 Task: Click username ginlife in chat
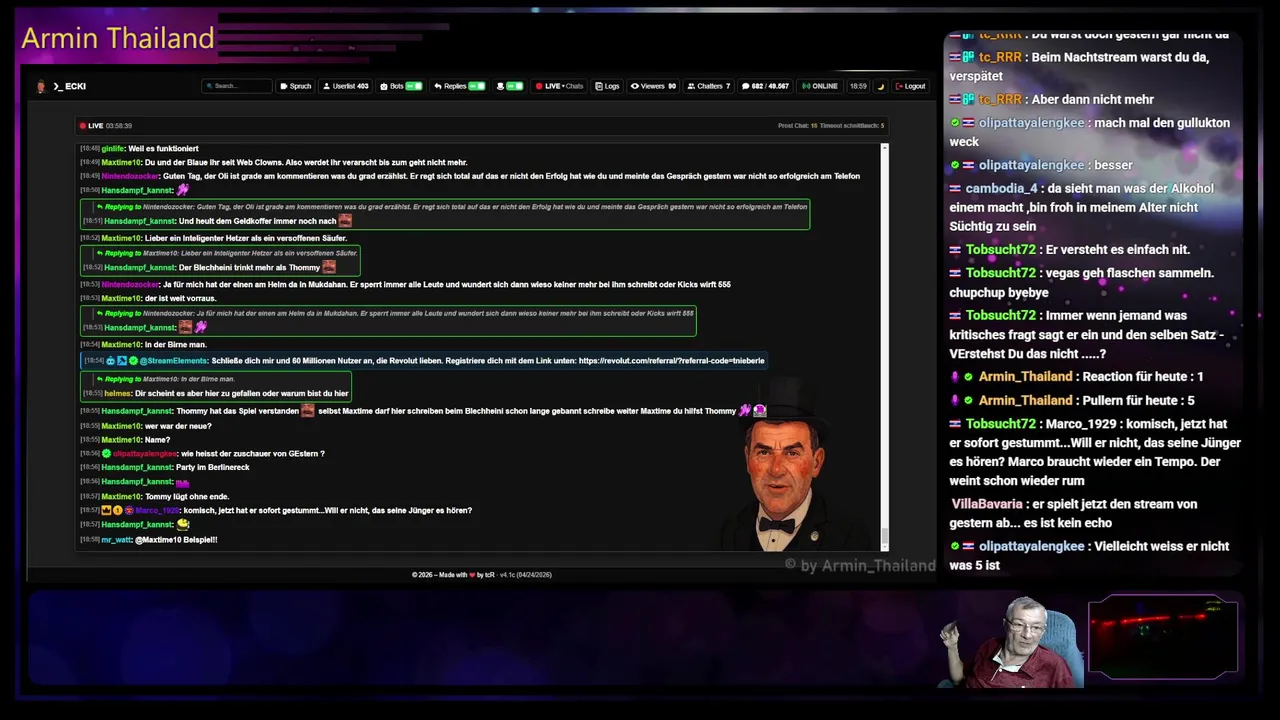113,148
